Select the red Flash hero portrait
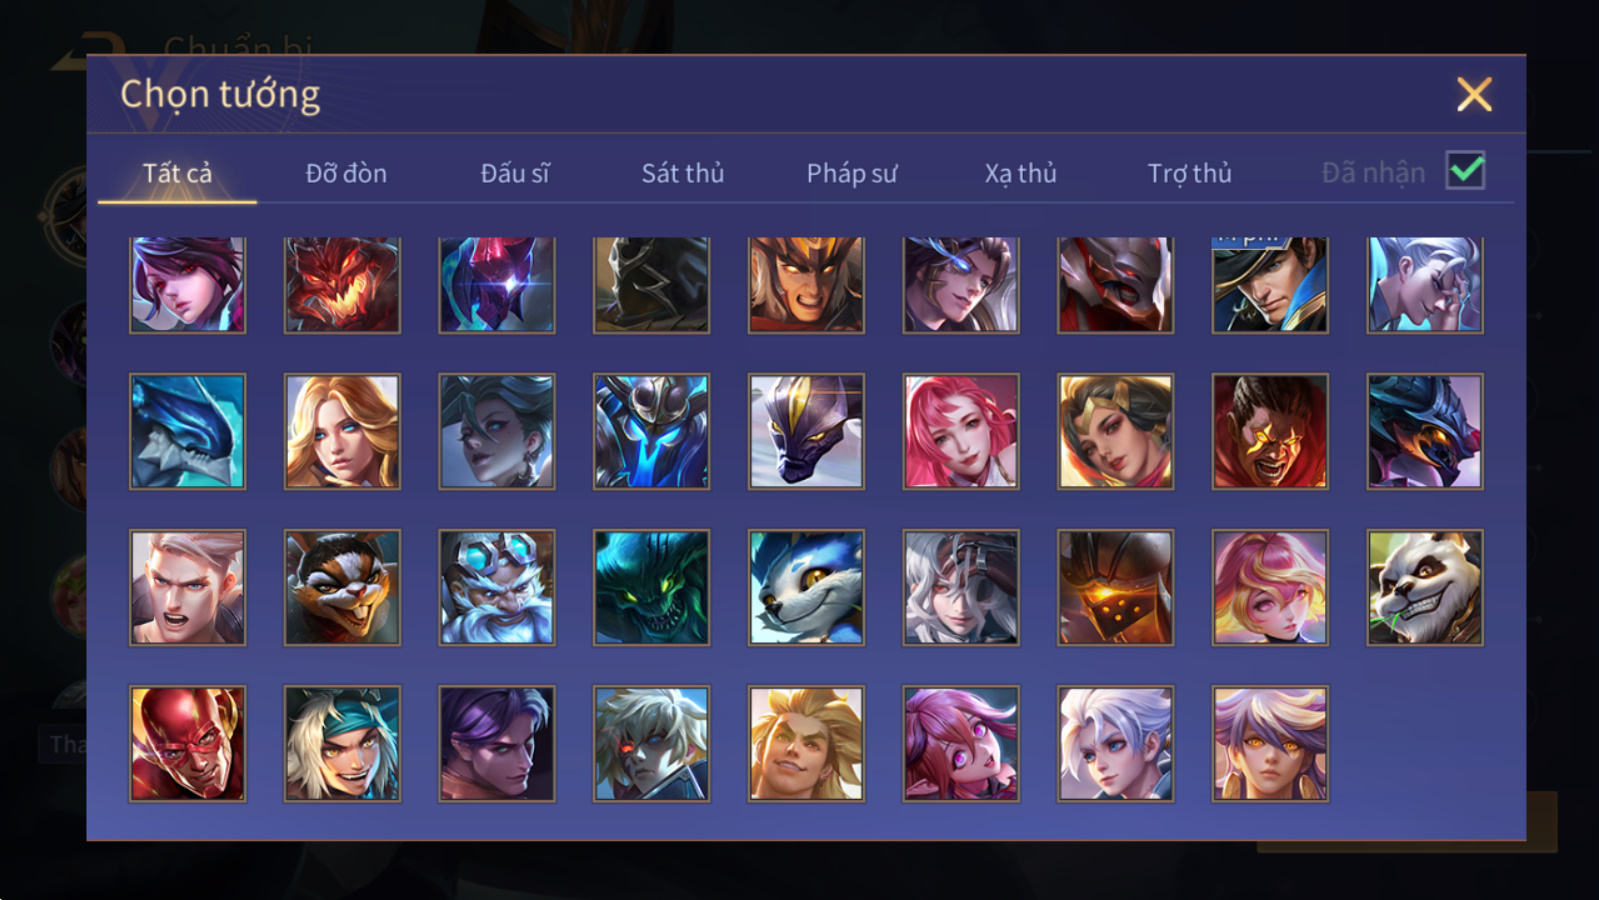 187,743
